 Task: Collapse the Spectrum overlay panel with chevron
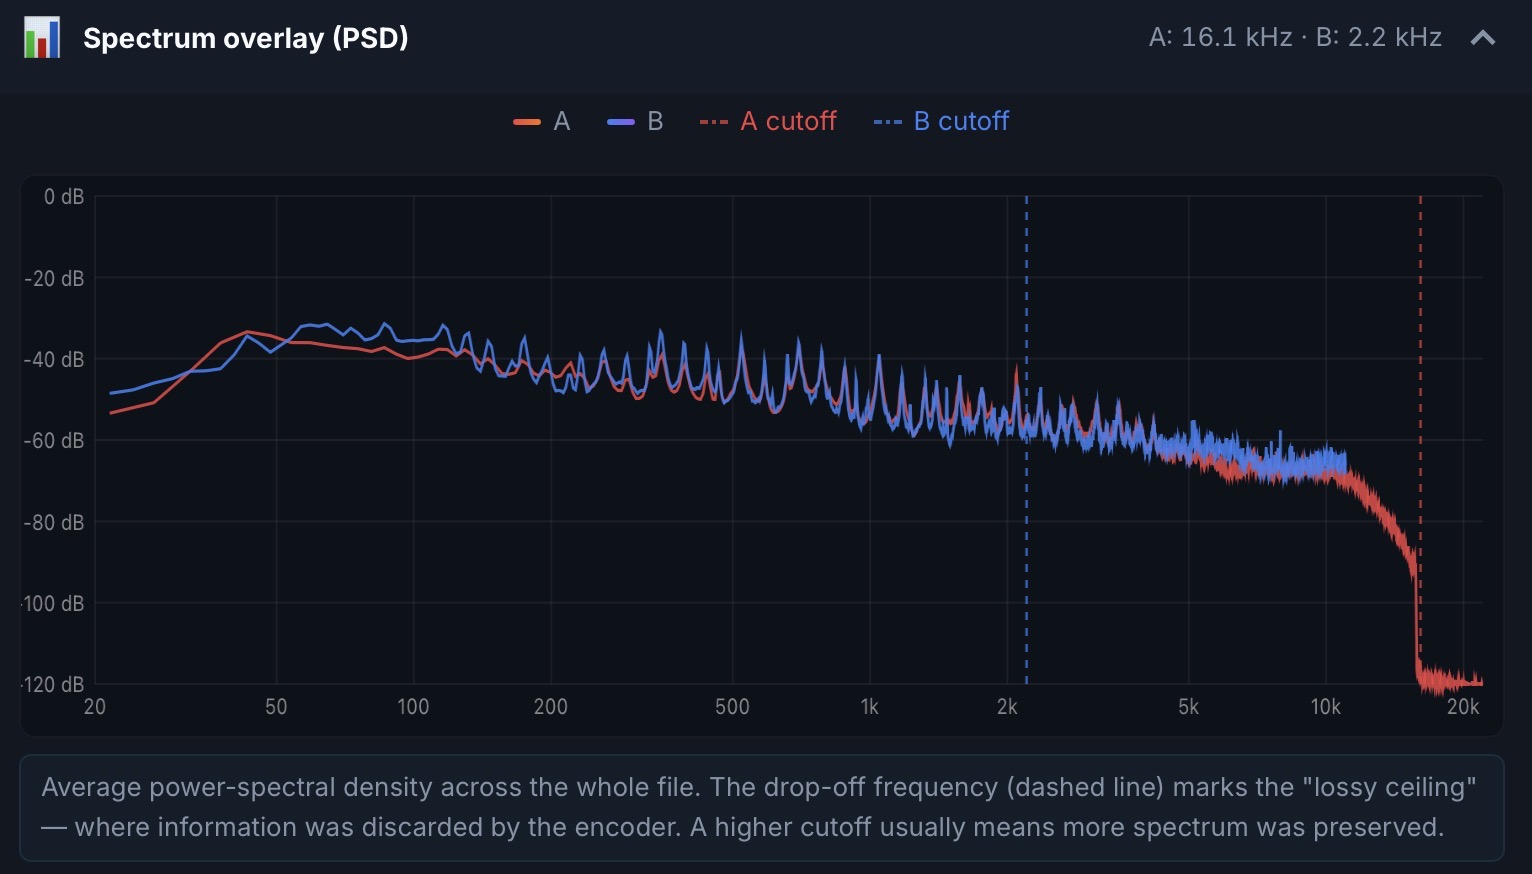pyautogui.click(x=1483, y=38)
